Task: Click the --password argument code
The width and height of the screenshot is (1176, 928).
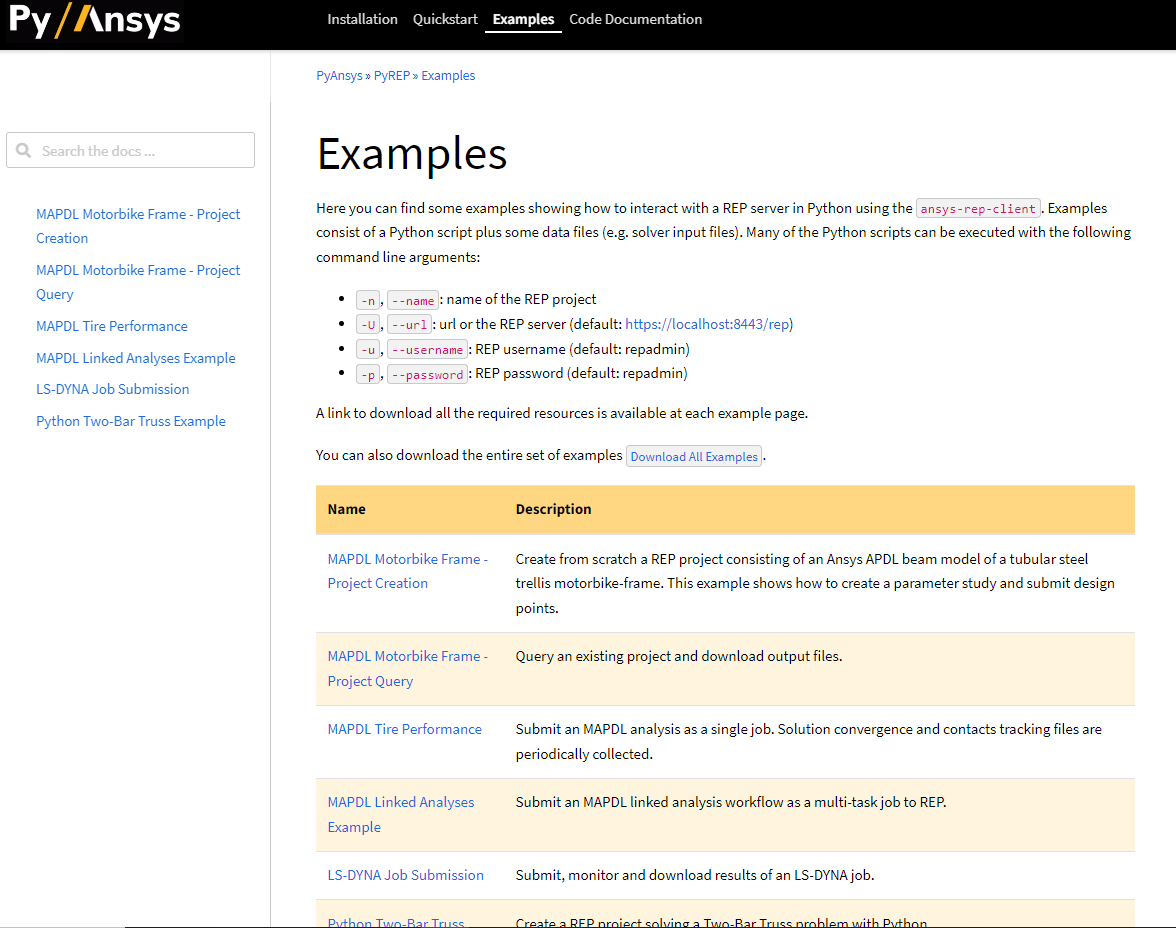Action: pyautogui.click(x=428, y=374)
